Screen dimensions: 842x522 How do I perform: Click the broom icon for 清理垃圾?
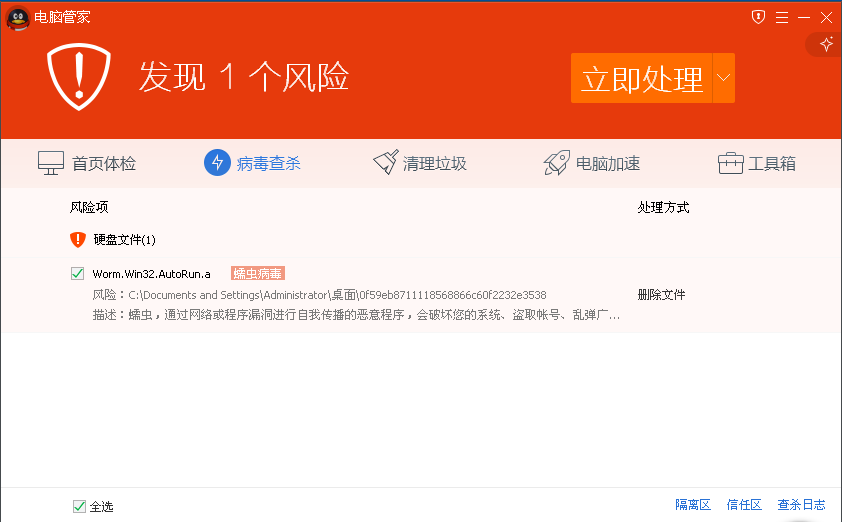(x=386, y=163)
